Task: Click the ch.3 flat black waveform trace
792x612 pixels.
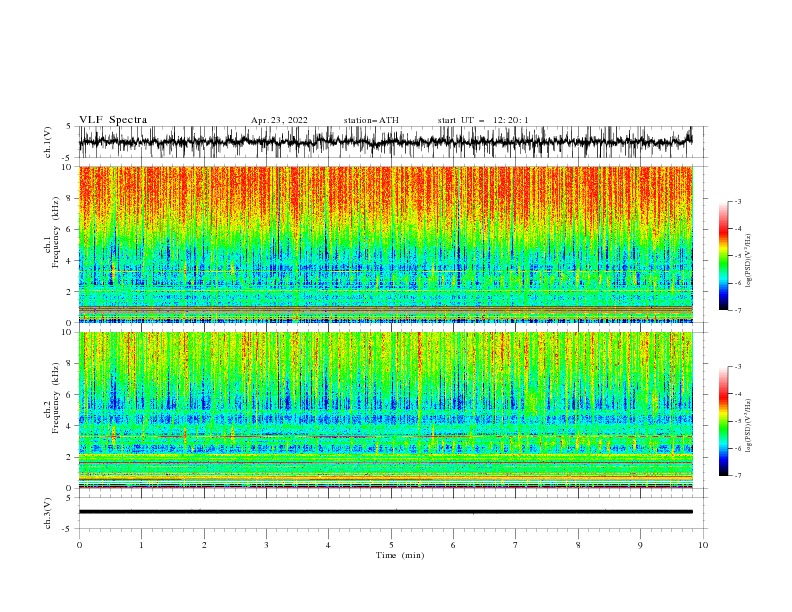Action: (x=385, y=512)
